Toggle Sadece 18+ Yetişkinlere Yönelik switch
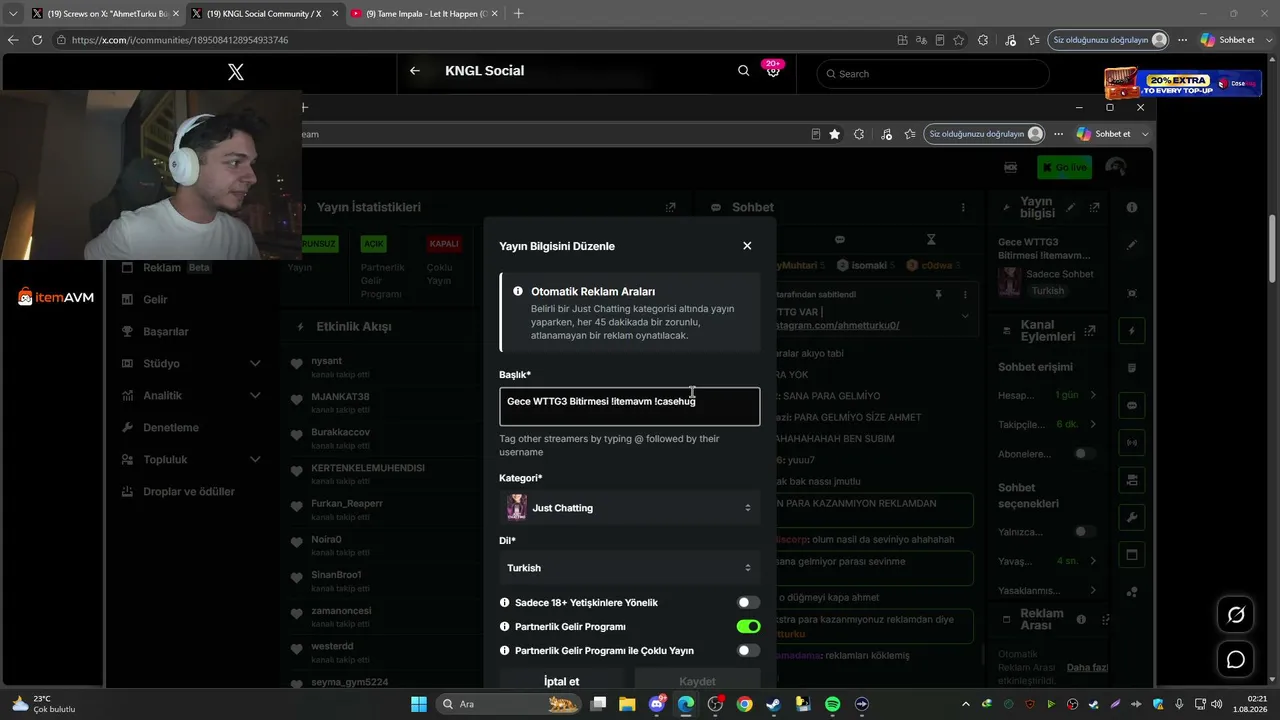1280x720 pixels. point(748,602)
